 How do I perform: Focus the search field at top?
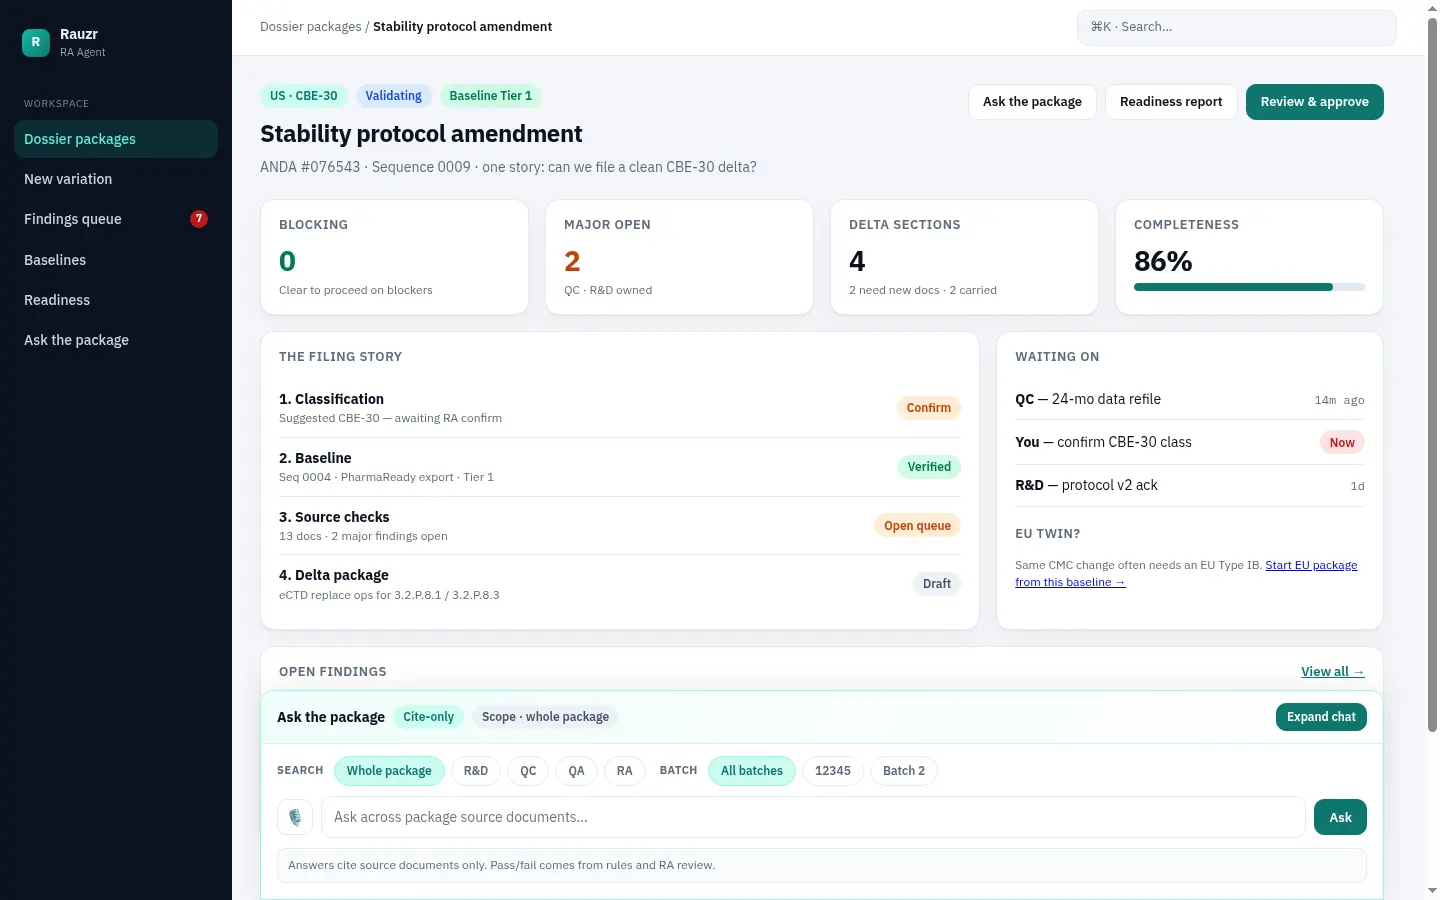1236,27
